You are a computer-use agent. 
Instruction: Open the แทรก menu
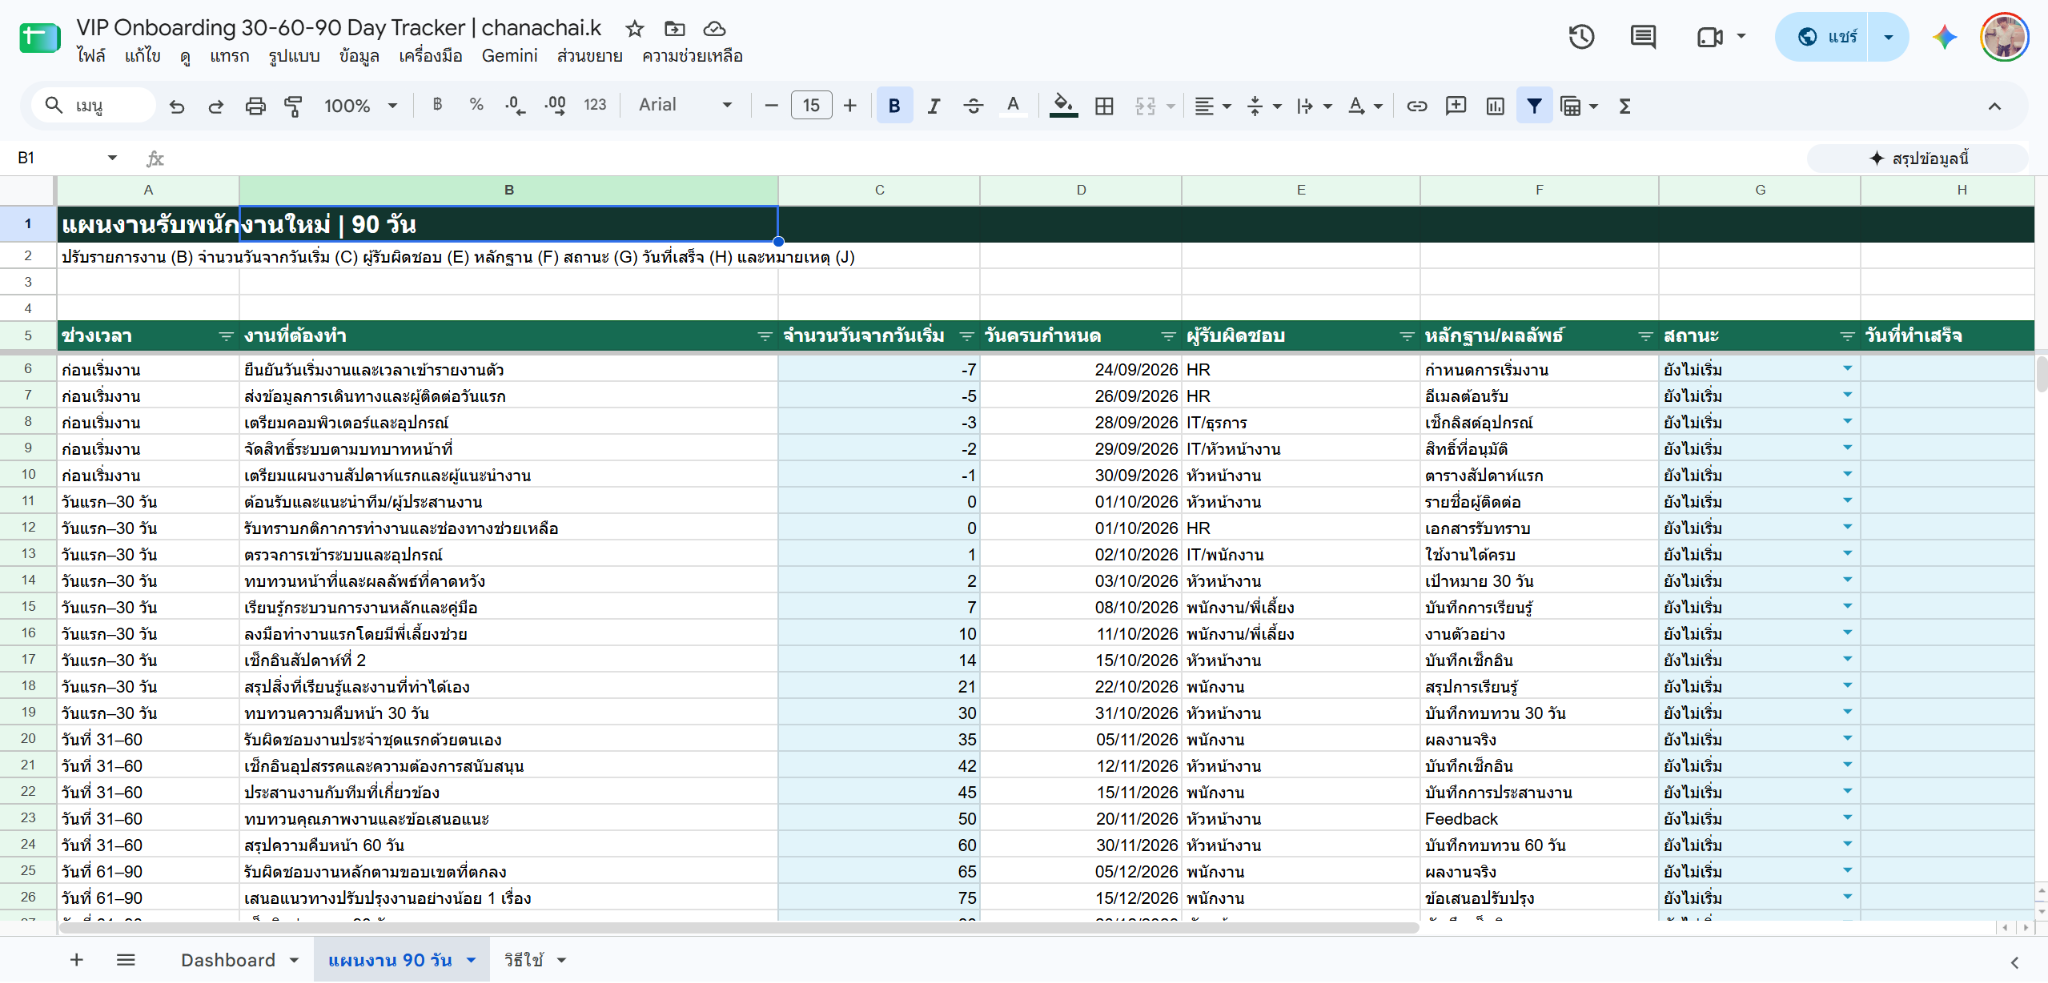point(229,56)
